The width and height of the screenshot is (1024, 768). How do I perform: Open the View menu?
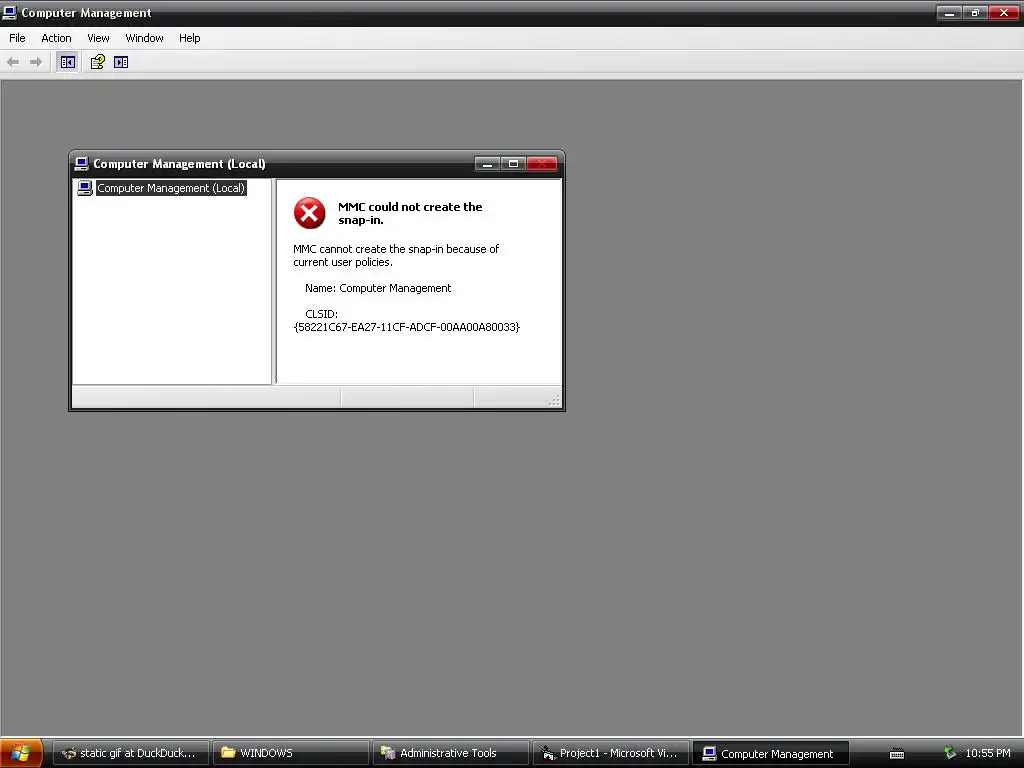click(98, 38)
